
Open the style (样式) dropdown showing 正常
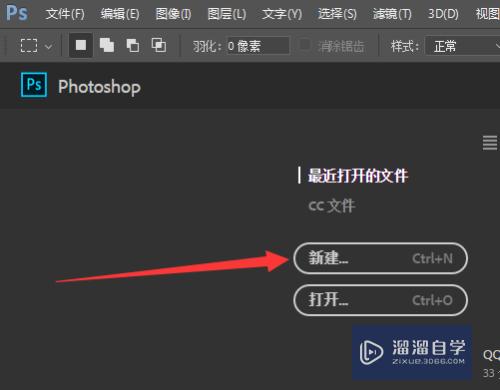463,46
